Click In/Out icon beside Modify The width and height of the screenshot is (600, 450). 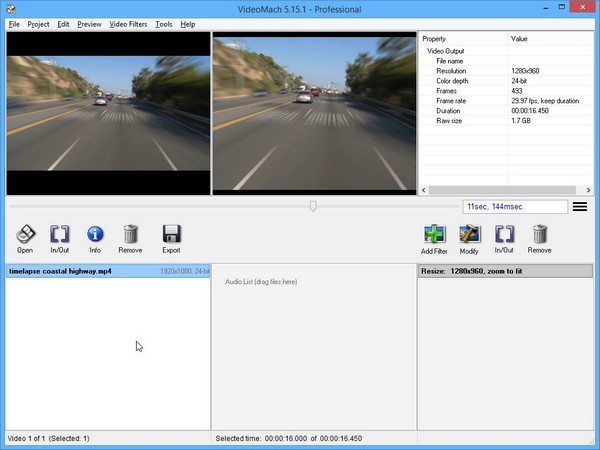[x=504, y=234]
